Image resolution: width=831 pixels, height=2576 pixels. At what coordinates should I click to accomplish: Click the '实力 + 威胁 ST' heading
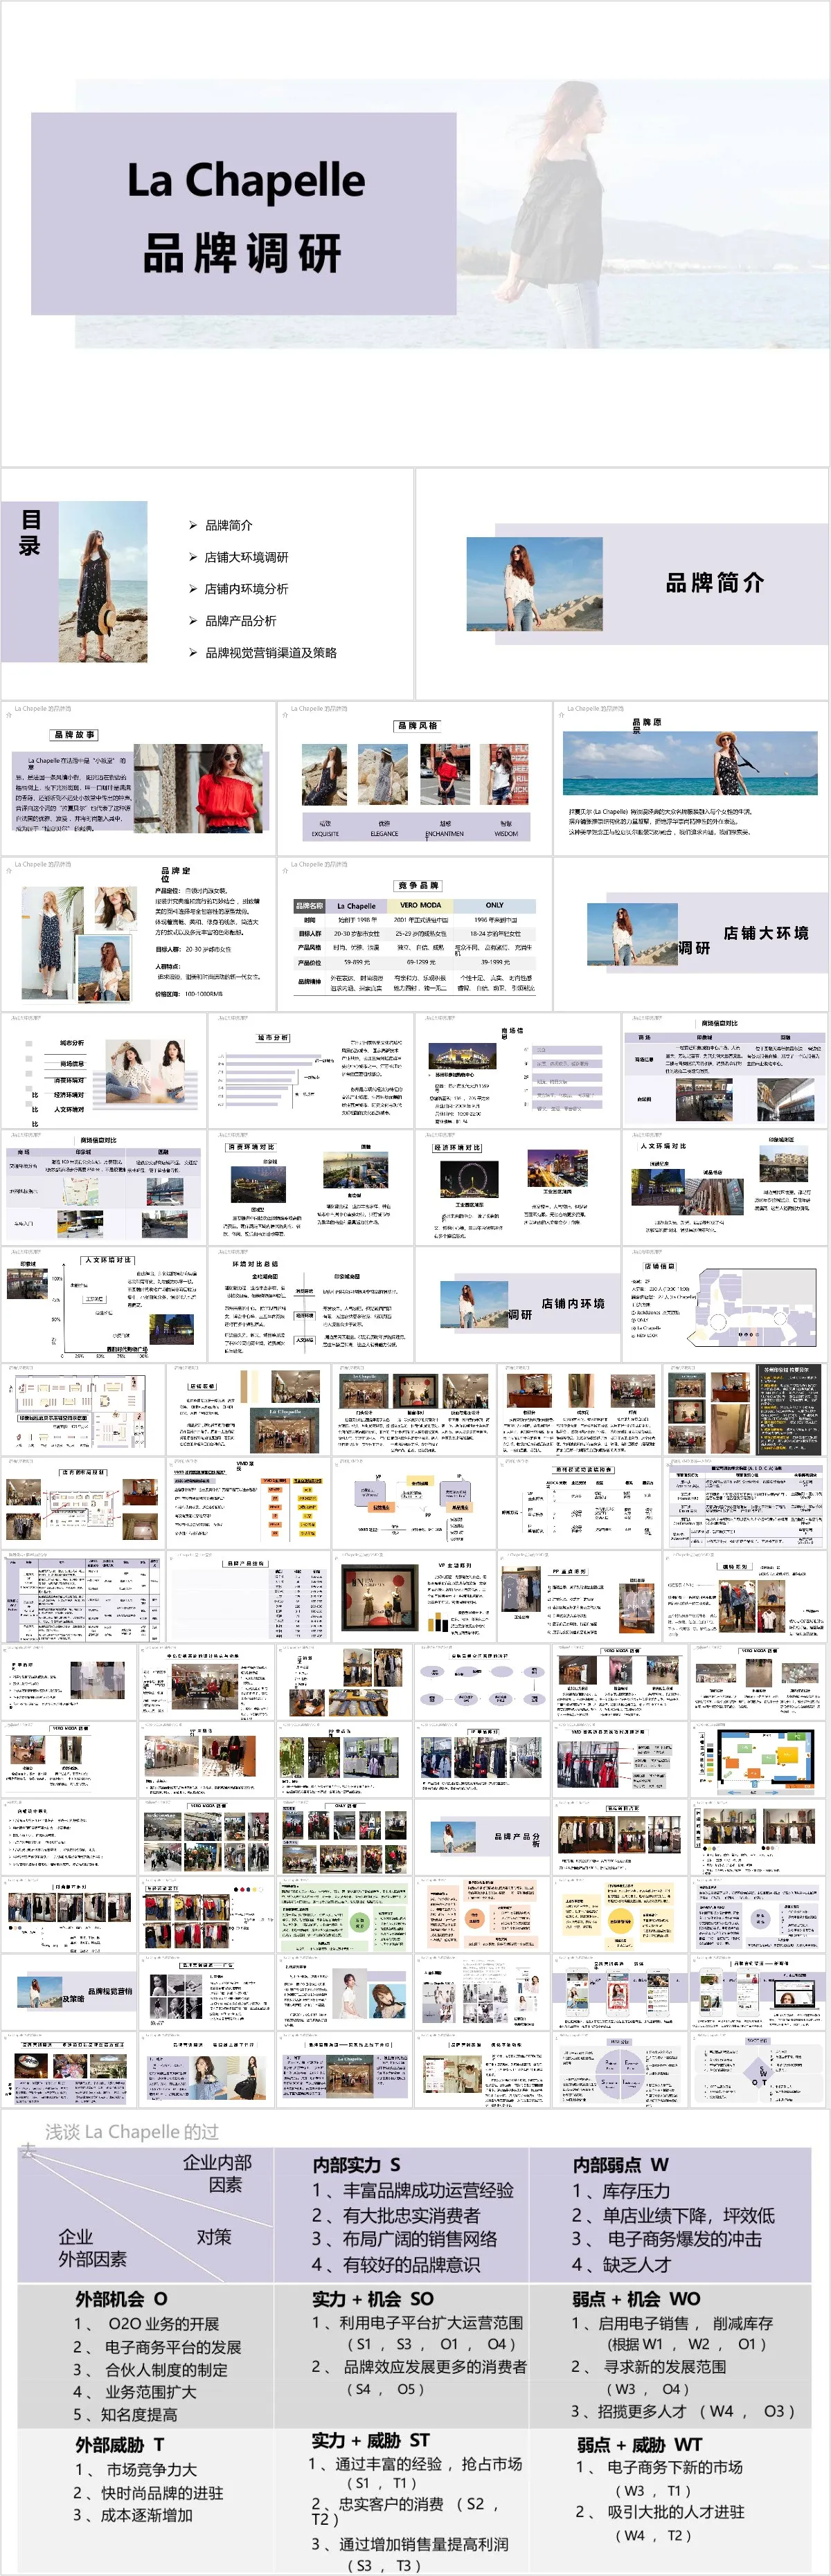click(370, 2440)
